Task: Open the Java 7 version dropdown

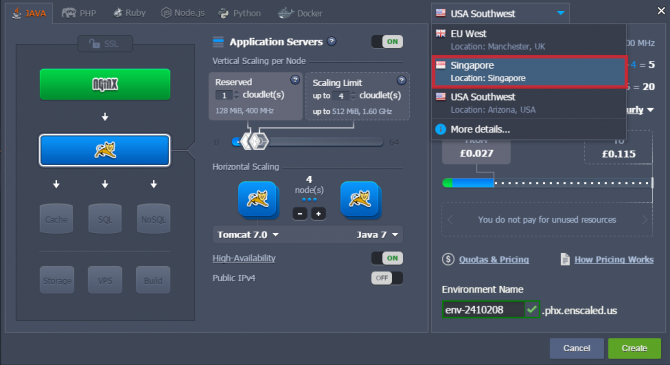Action: 377,235
